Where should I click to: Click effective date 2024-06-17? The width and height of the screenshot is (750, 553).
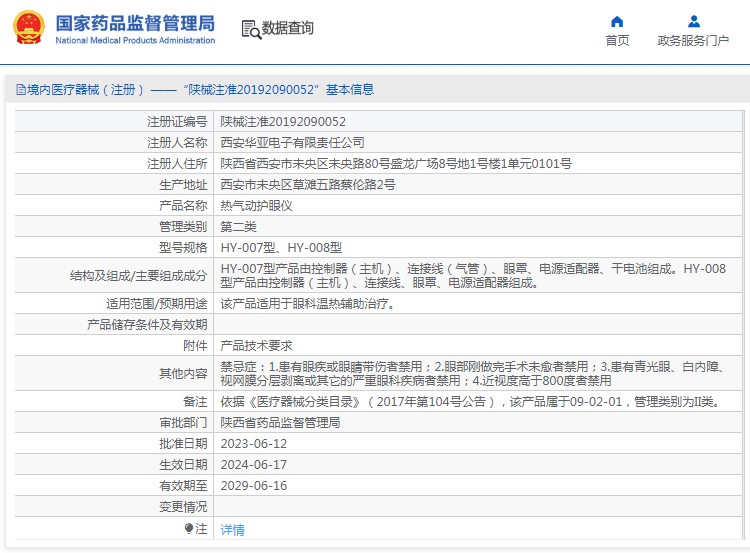click(254, 465)
